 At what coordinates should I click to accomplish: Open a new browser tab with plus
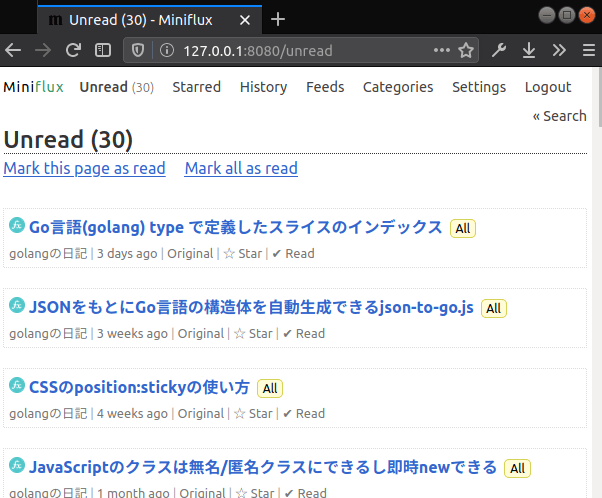pyautogui.click(x=278, y=19)
